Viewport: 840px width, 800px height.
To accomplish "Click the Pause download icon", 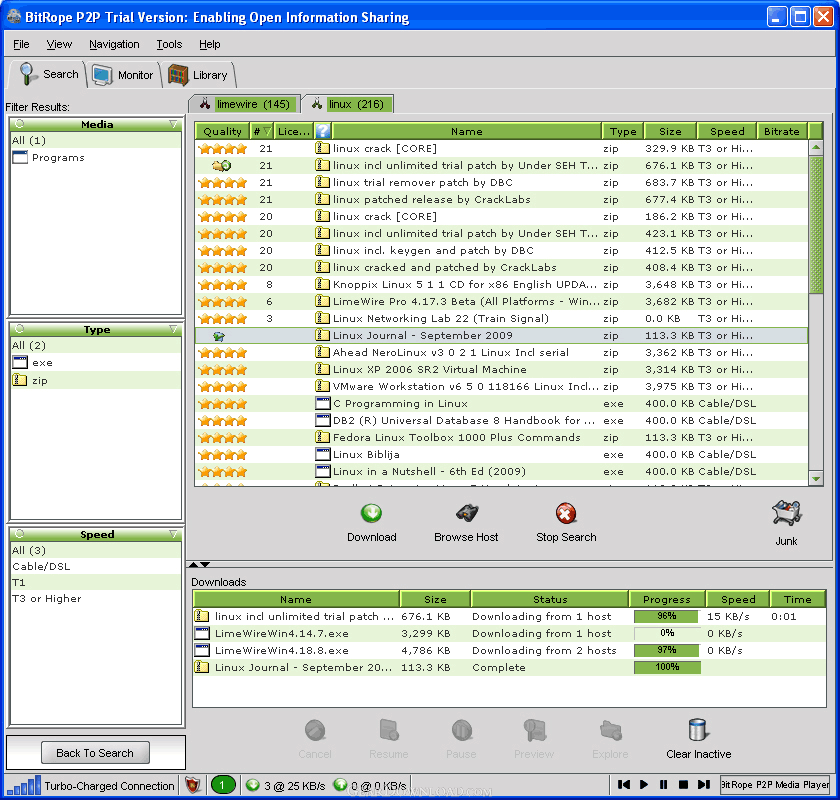I will point(461,730).
